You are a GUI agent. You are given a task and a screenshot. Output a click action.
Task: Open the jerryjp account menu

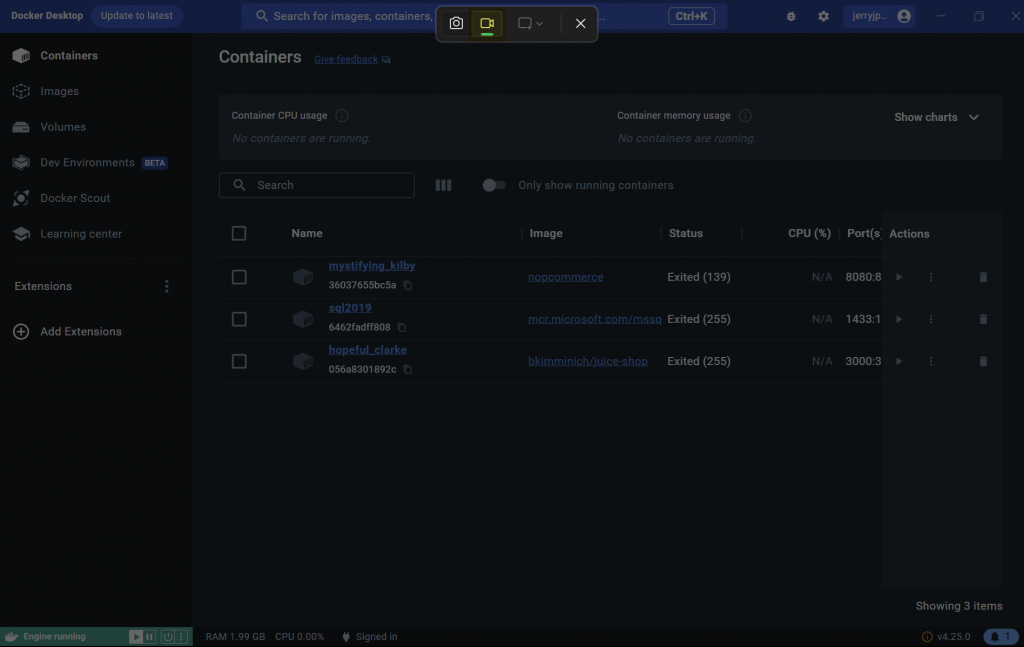(x=879, y=16)
